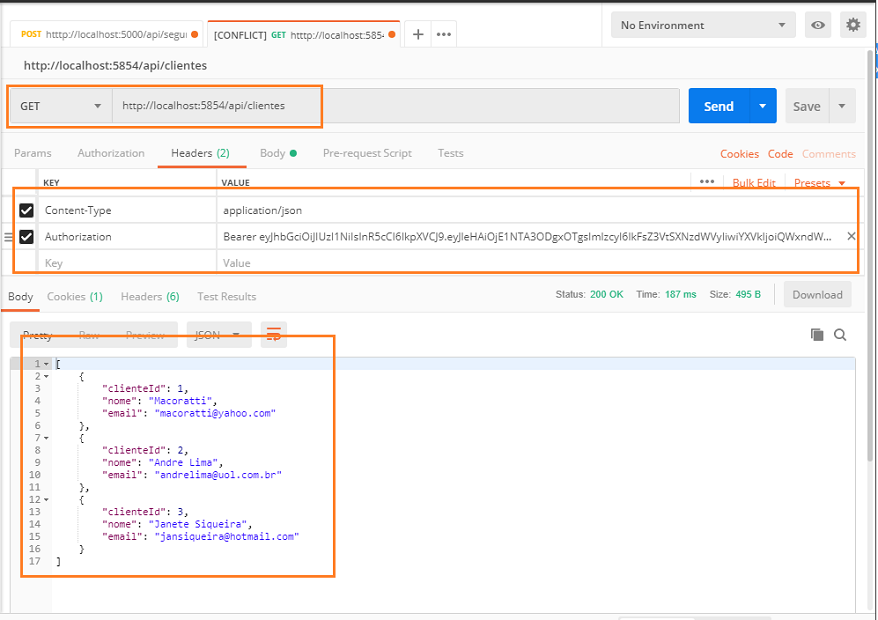Screen dimensions: 878x620
Task: Grab the Authorization row drag handle
Action: coord(8,237)
